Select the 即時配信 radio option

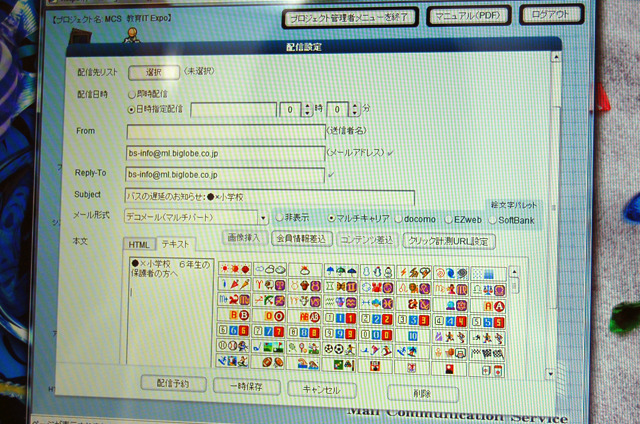pyautogui.click(x=131, y=94)
